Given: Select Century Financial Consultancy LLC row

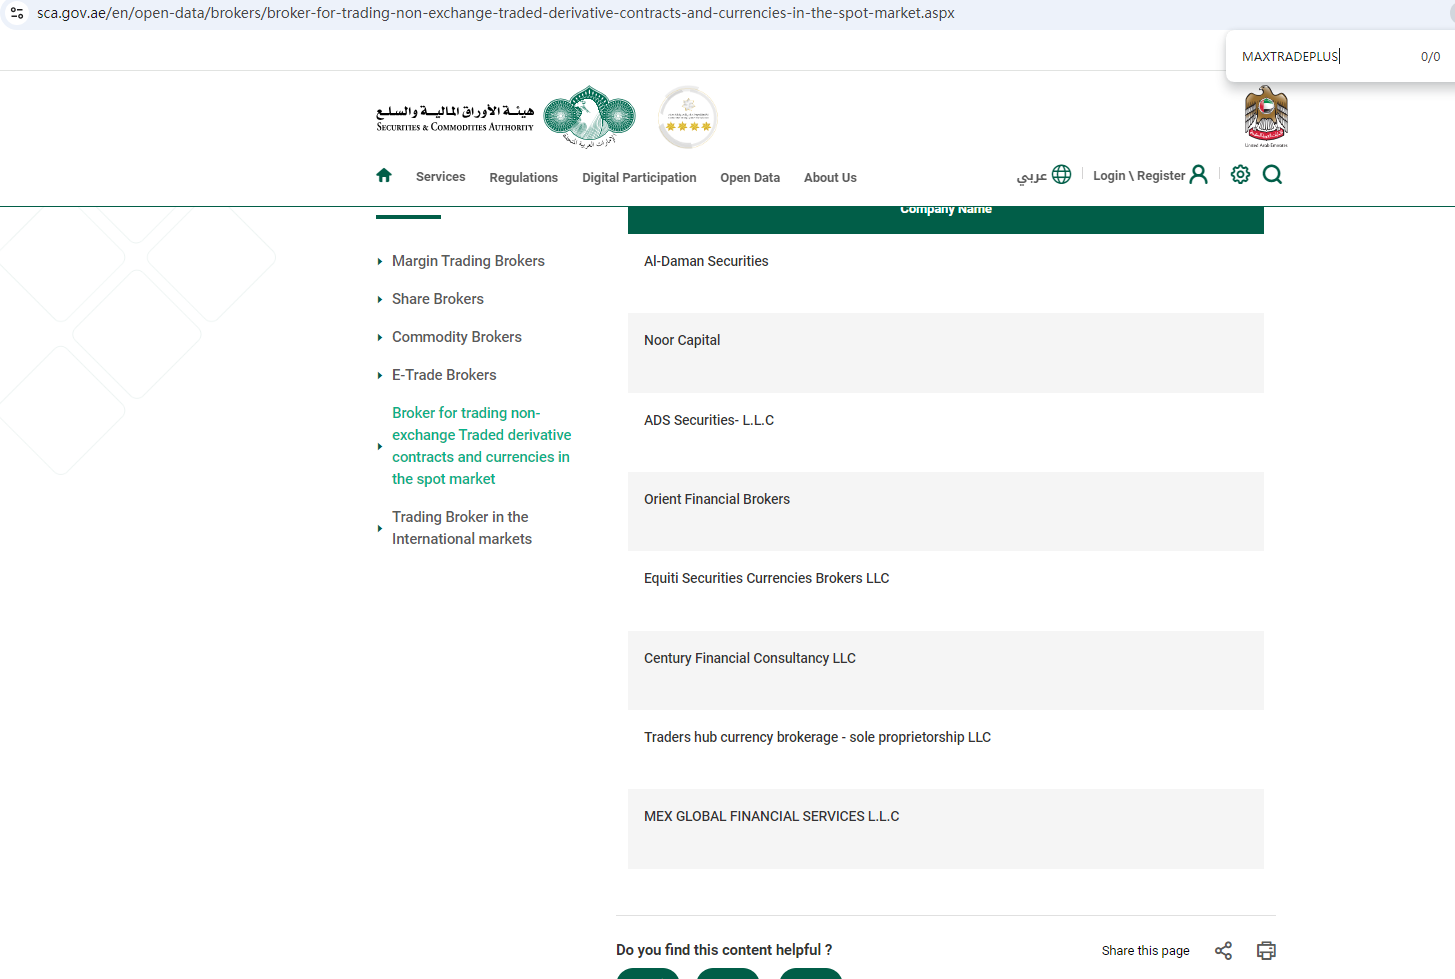Looking at the screenshot, I should click(946, 670).
